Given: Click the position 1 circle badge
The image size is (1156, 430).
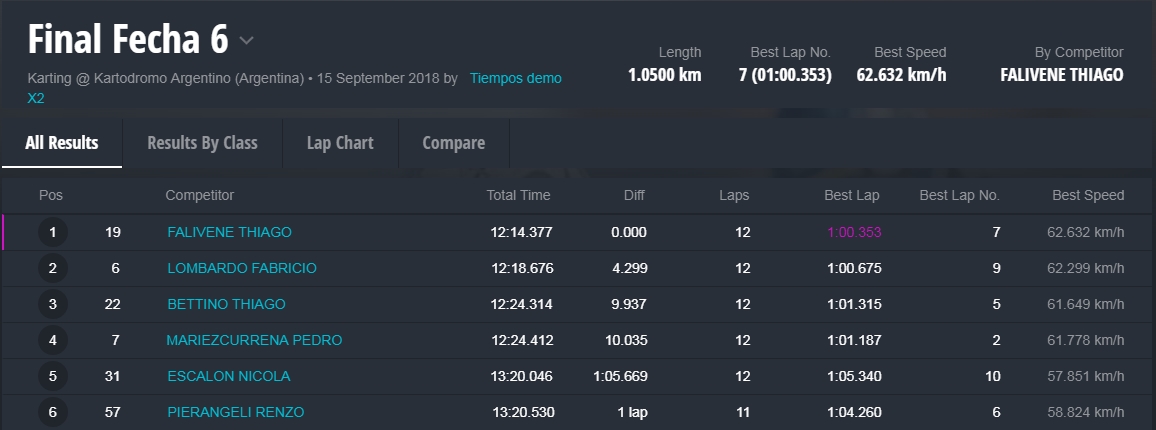Looking at the screenshot, I should point(52,233).
